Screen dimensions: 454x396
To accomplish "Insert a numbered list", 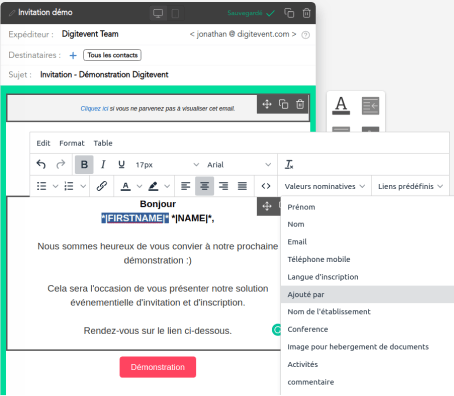I will coord(69,186).
